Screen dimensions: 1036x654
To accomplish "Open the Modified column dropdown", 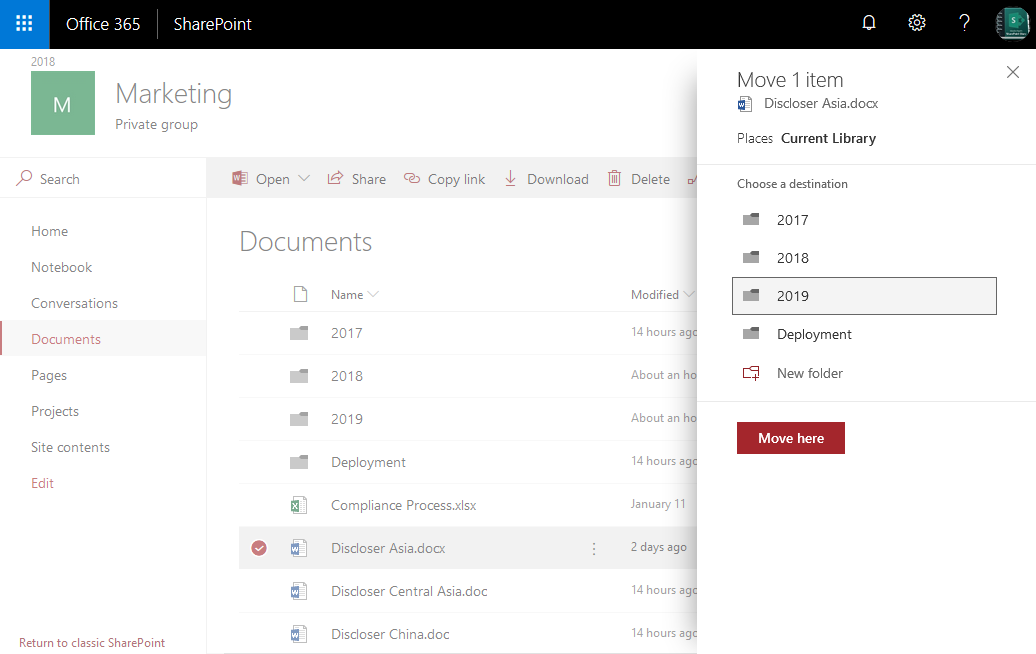I will pos(692,294).
